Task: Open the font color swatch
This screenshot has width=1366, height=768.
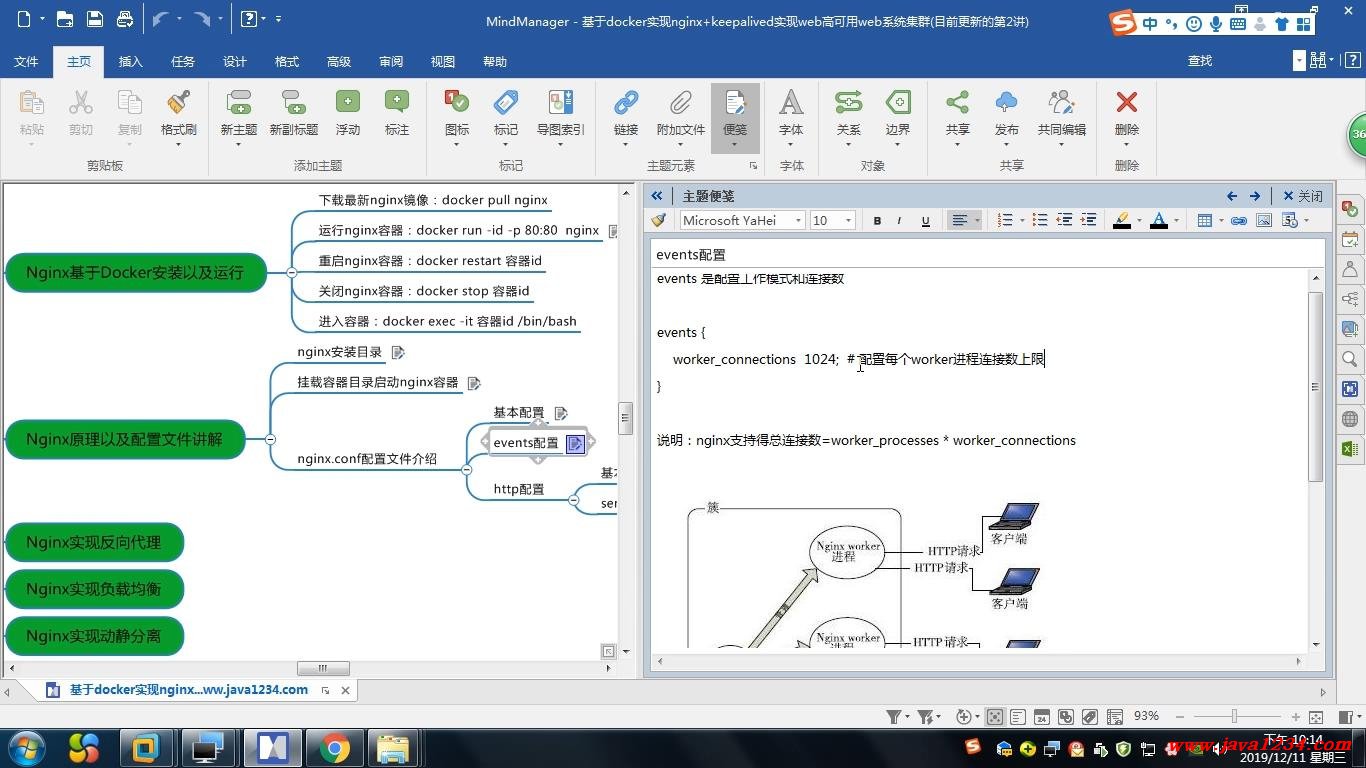Action: point(1159,221)
